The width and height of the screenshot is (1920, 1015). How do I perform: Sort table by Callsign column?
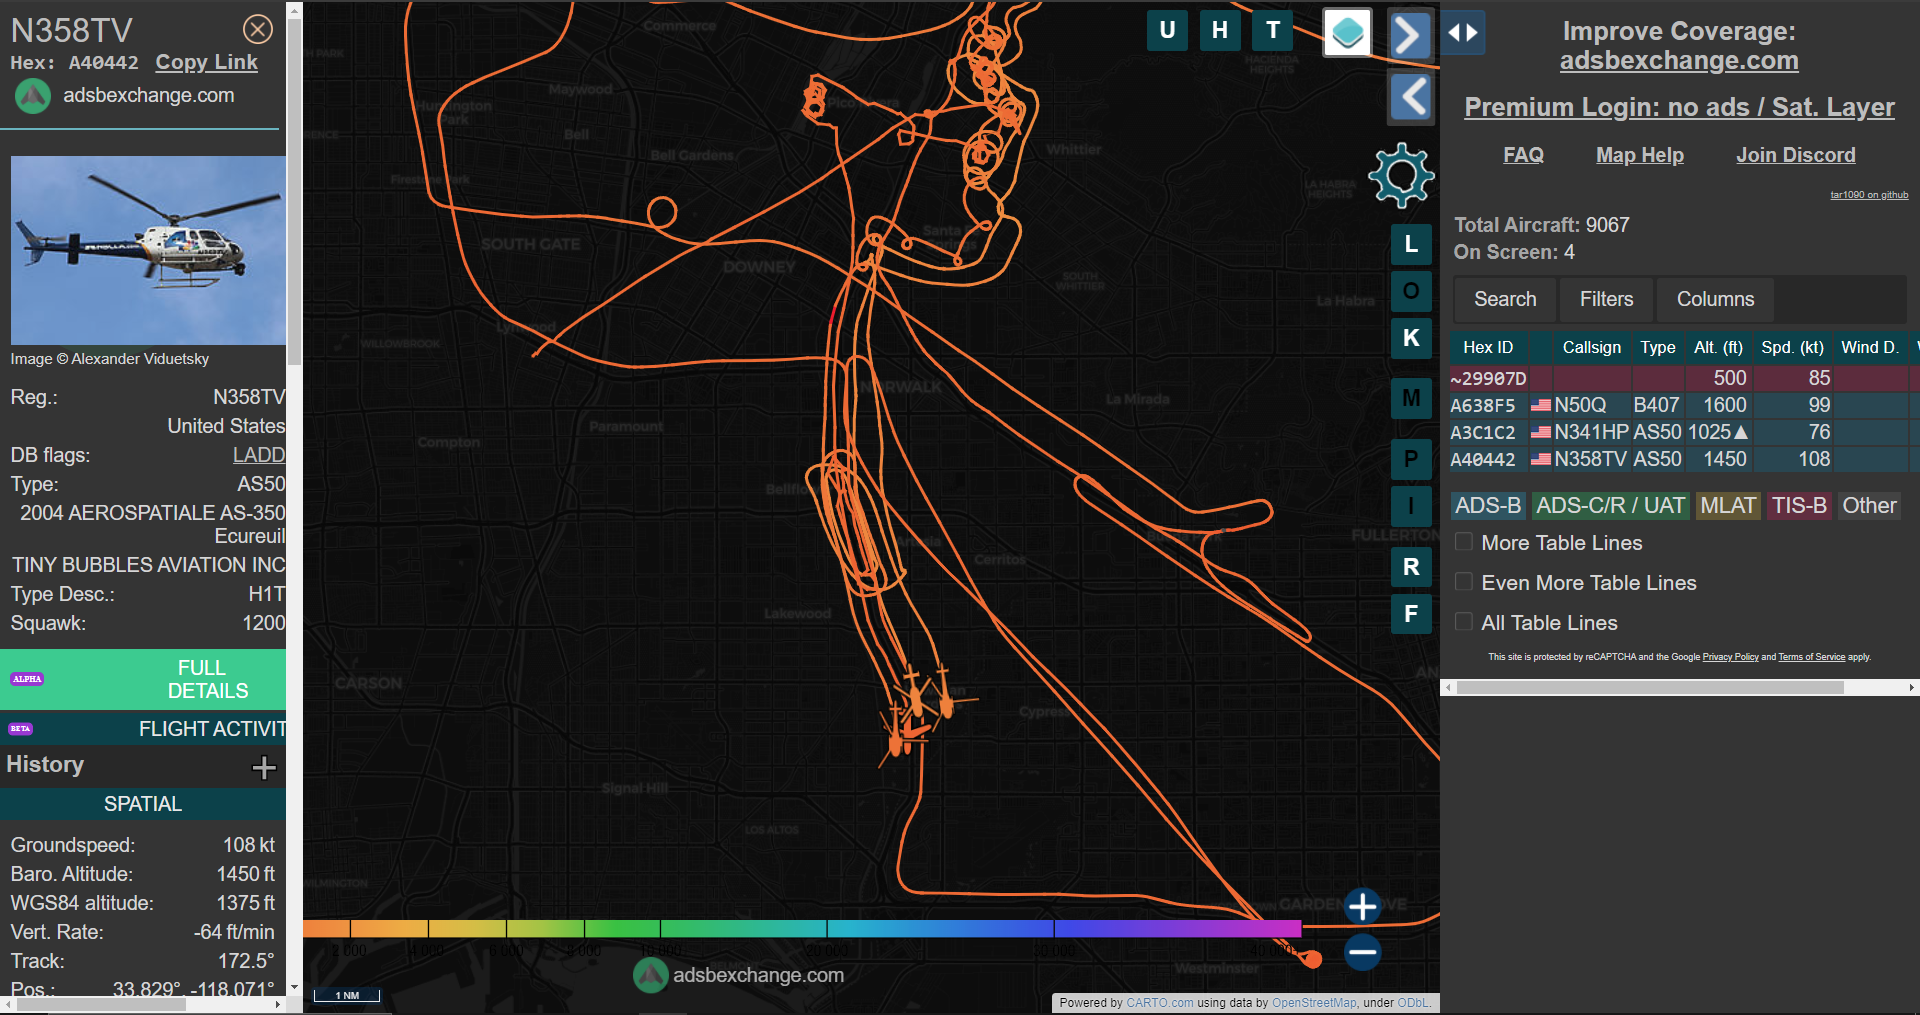click(x=1591, y=347)
